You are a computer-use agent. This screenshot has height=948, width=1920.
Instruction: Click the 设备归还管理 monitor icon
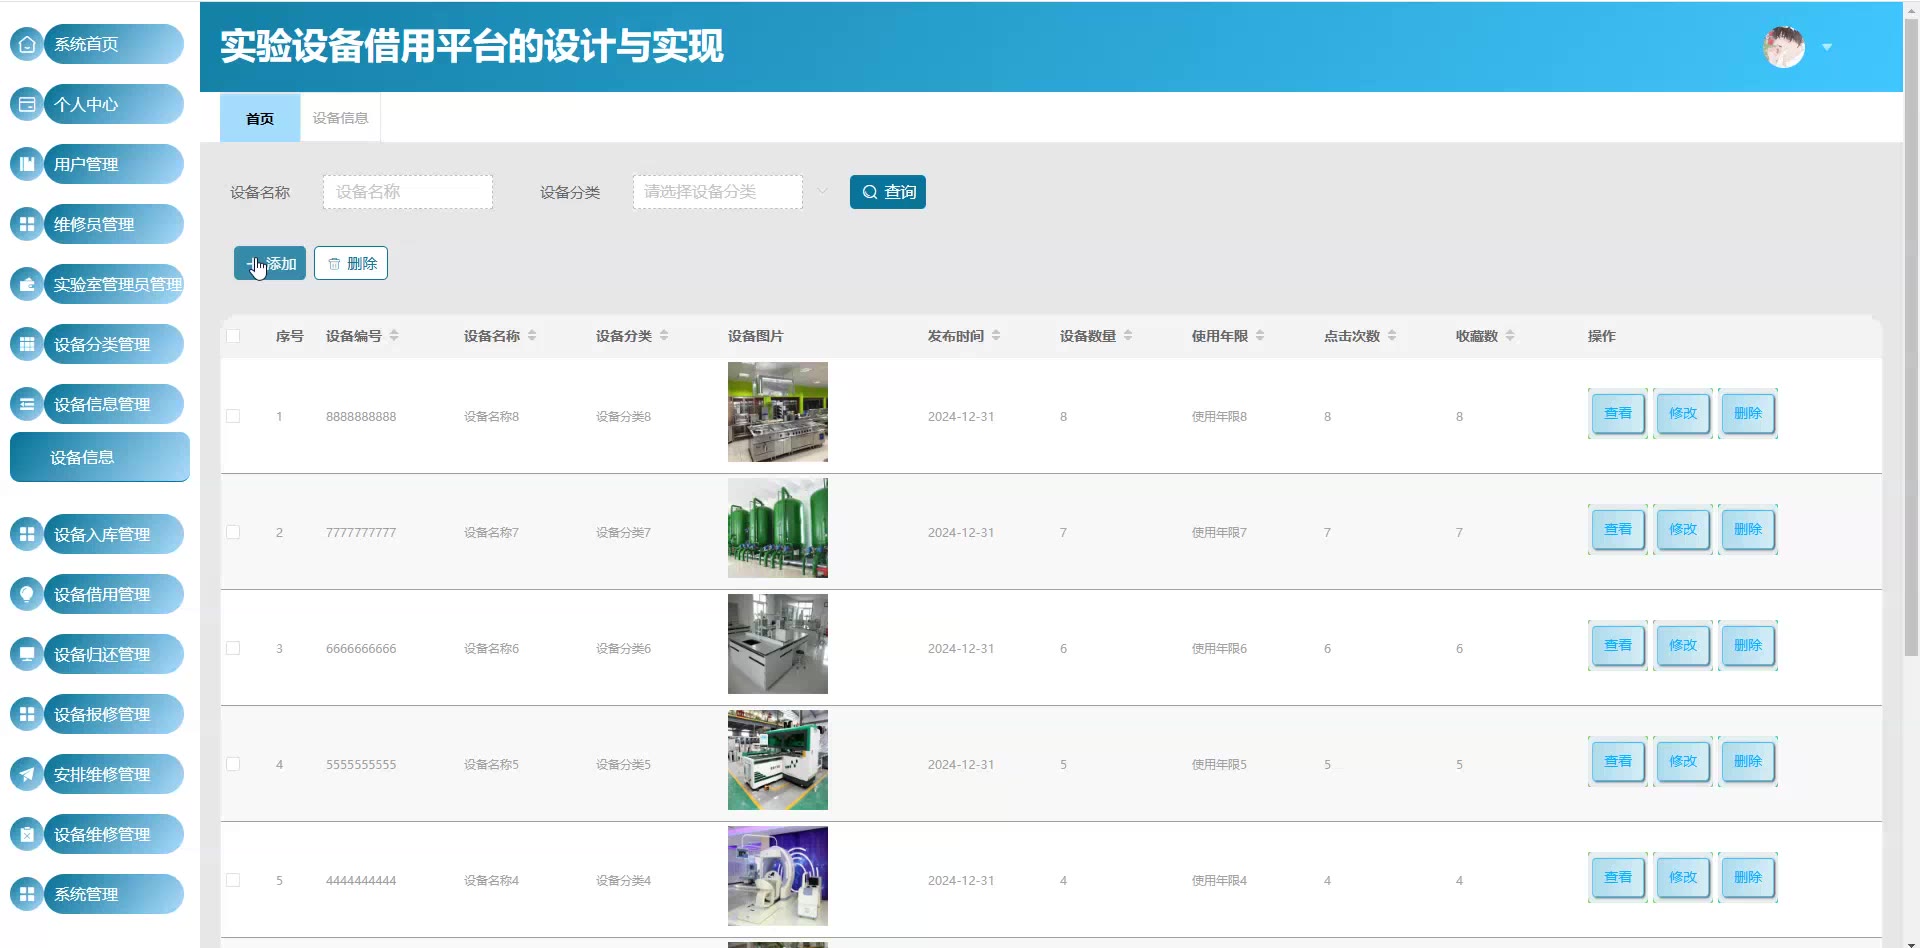coord(27,654)
